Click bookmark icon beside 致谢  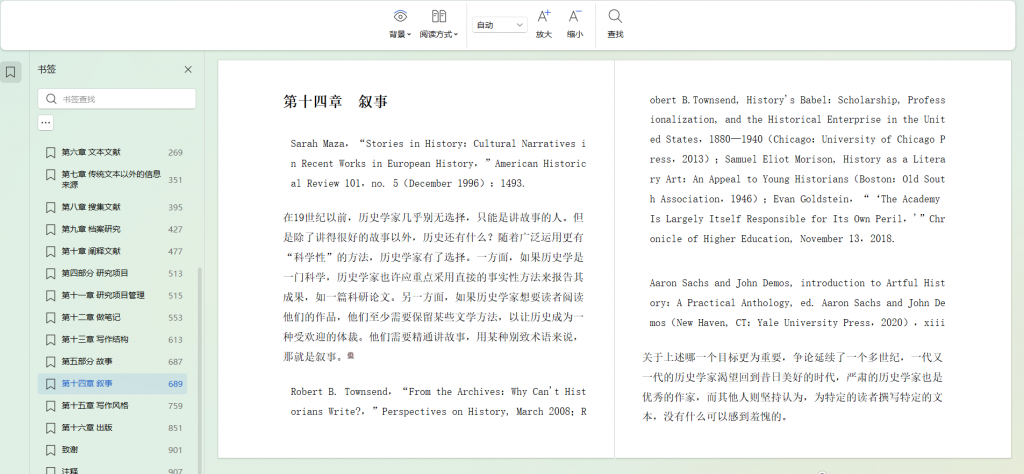[50, 450]
